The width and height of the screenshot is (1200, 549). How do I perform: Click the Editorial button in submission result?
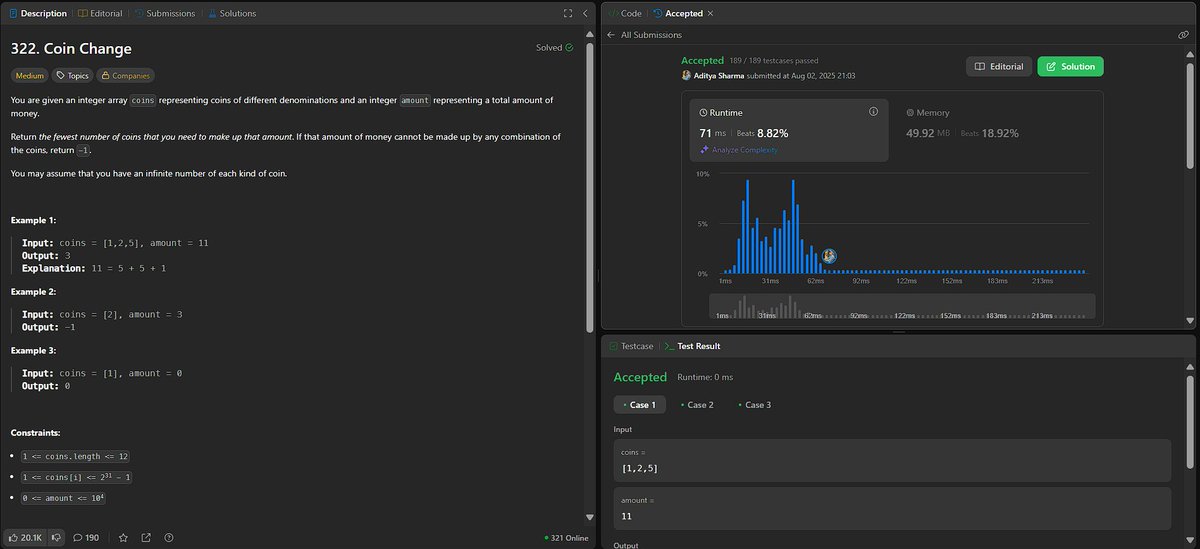tap(998, 66)
